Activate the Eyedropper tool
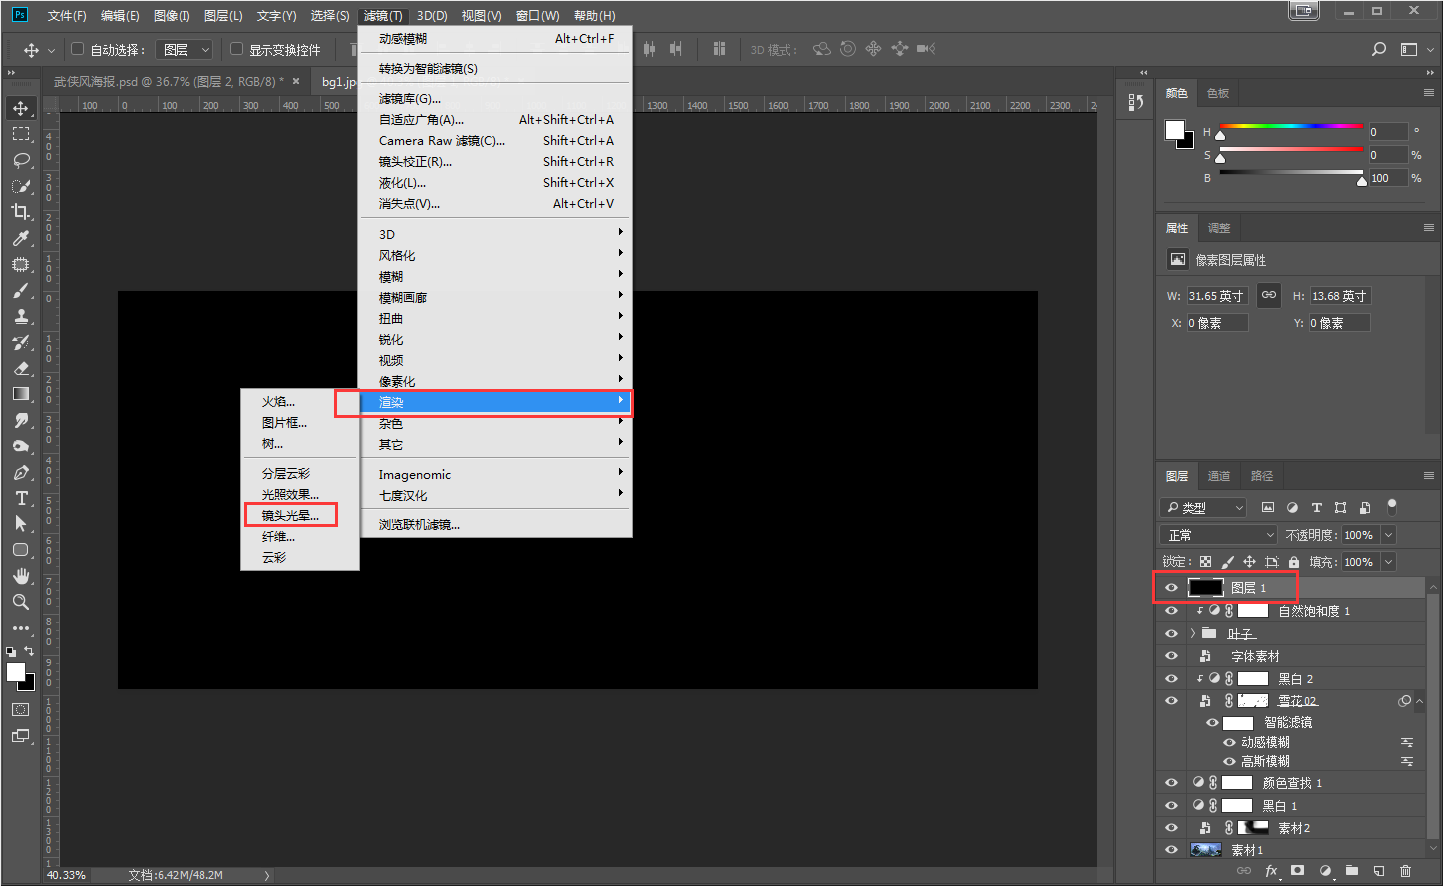 tap(21, 238)
